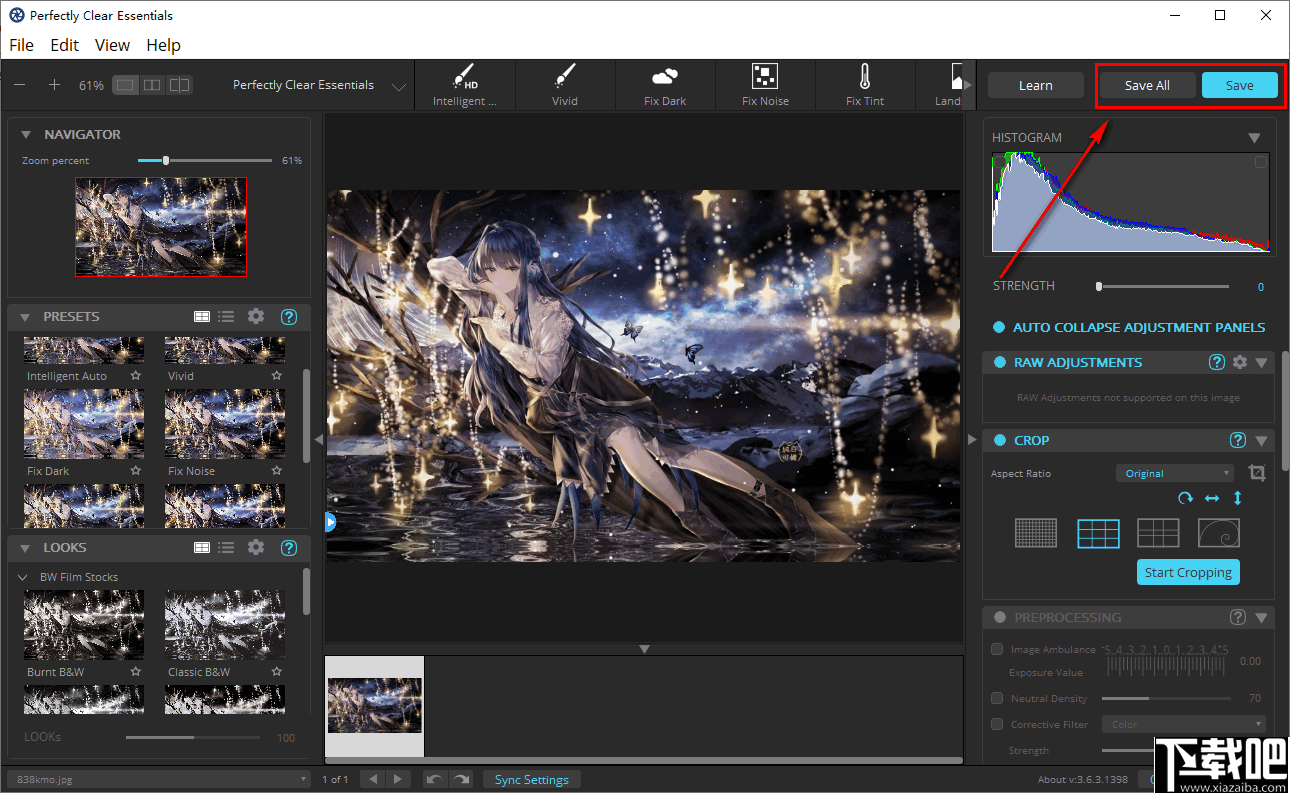Toggle the Crop panel on/off dot

(1000, 440)
